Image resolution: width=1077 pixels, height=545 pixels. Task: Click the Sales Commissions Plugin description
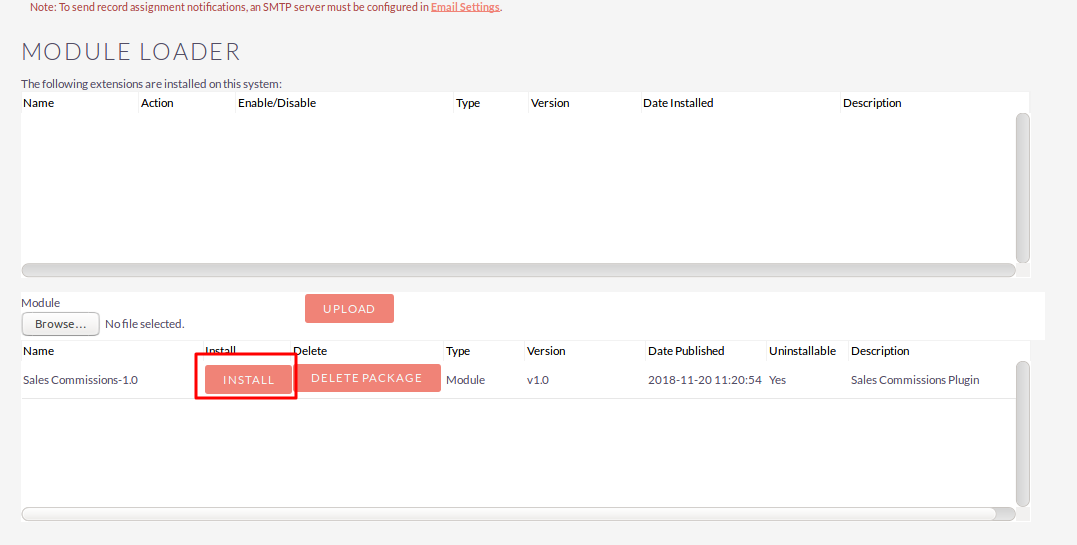coord(915,380)
